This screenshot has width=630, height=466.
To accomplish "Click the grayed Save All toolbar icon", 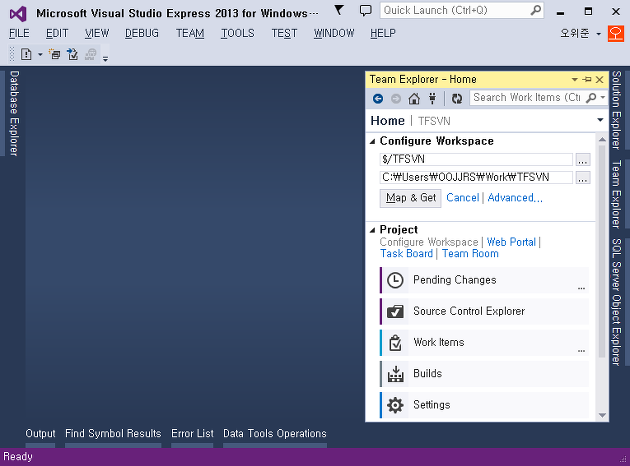I will point(91,54).
